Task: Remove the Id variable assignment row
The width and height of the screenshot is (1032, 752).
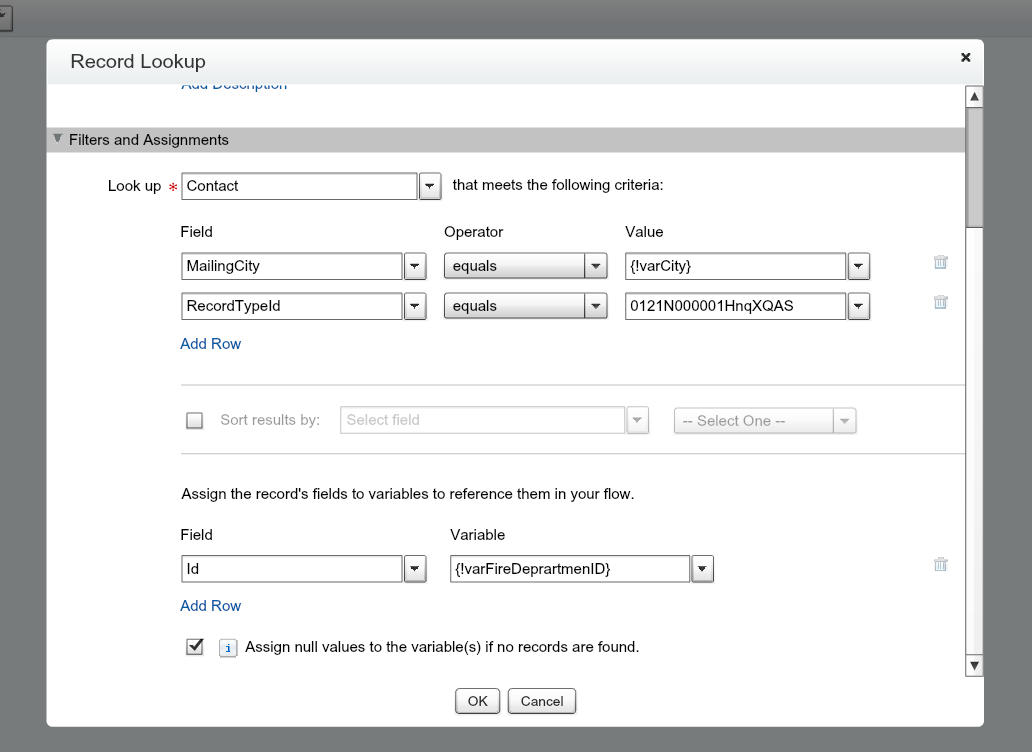Action: [940, 565]
